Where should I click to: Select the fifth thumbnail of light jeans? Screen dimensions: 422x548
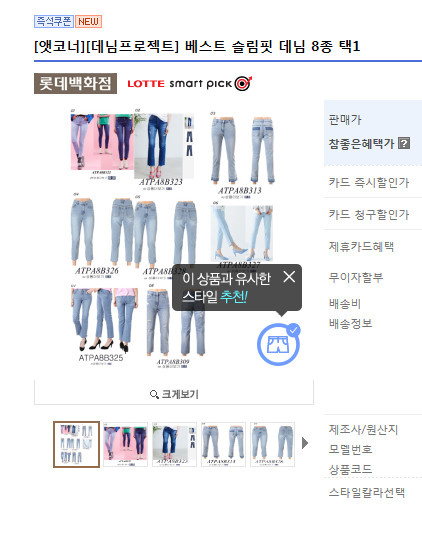point(272,444)
